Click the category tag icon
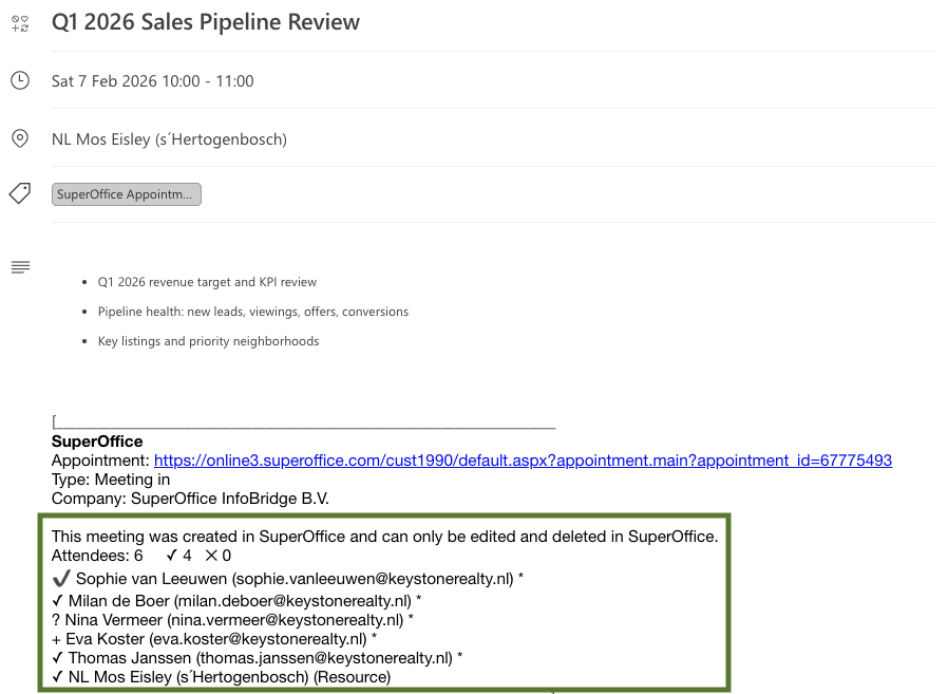The width and height of the screenshot is (936, 694). [x=20, y=194]
